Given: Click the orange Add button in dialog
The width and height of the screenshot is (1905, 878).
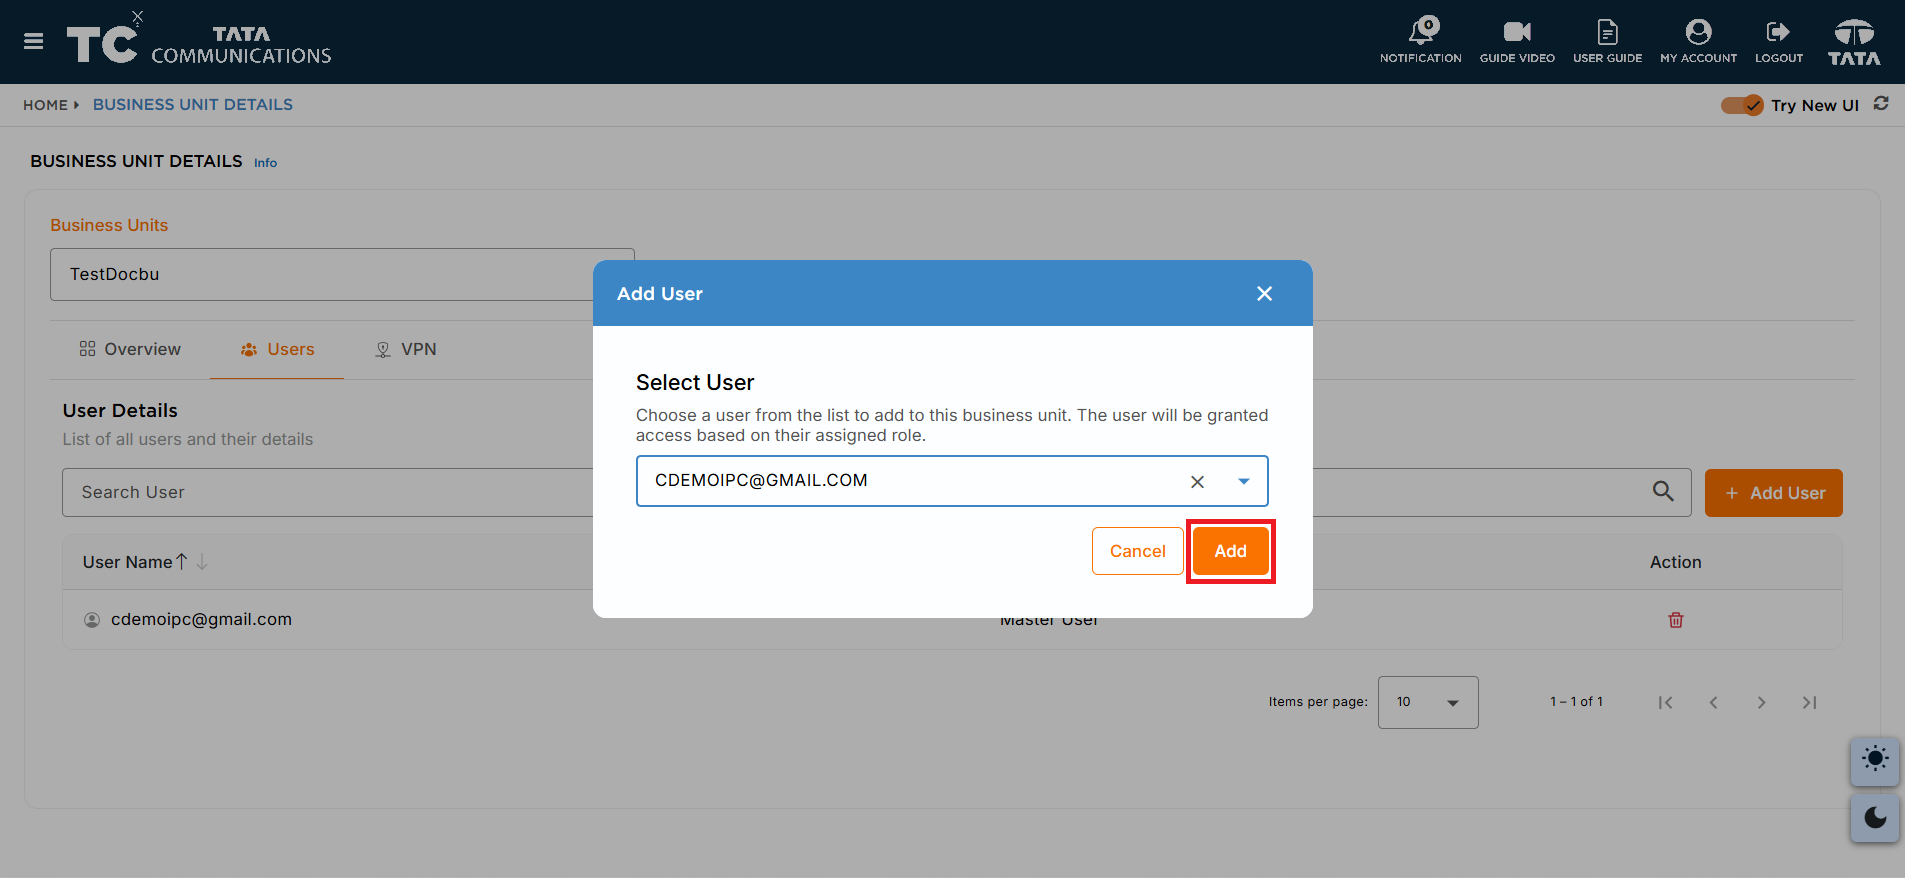Looking at the screenshot, I should coord(1230,551).
